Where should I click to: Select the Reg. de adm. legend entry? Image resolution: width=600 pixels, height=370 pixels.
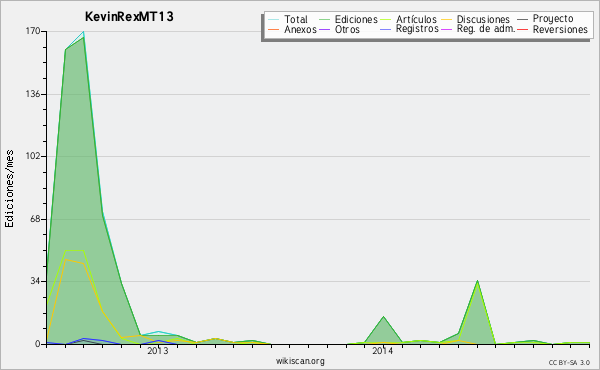(x=486, y=29)
